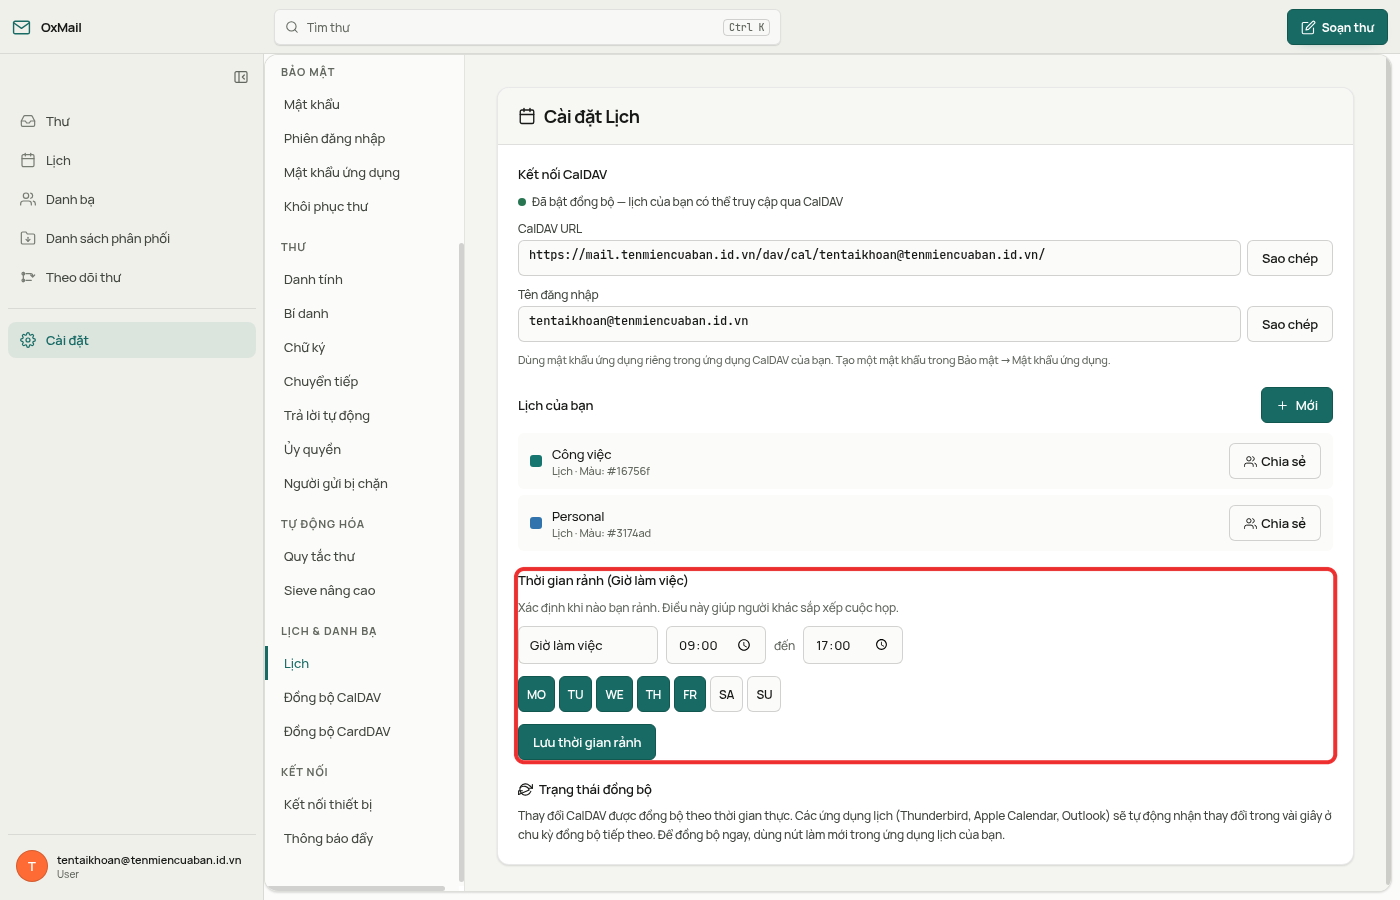Enable Sunday (SU) as working day
The height and width of the screenshot is (900, 1400).
[764, 694]
